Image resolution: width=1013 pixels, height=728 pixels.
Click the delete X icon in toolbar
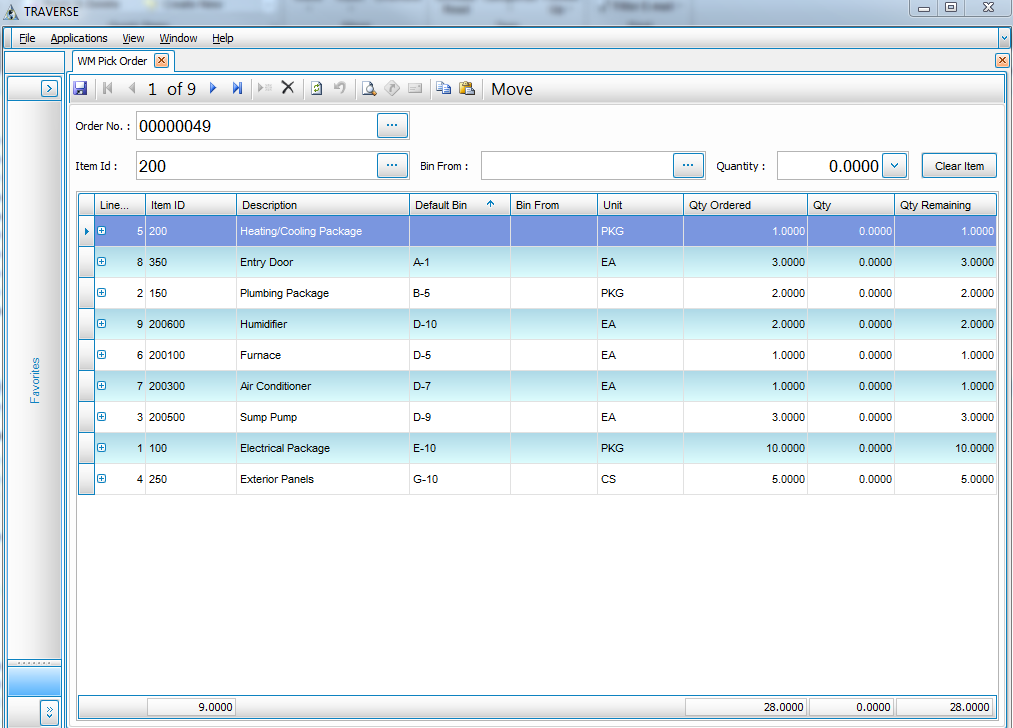[288, 88]
